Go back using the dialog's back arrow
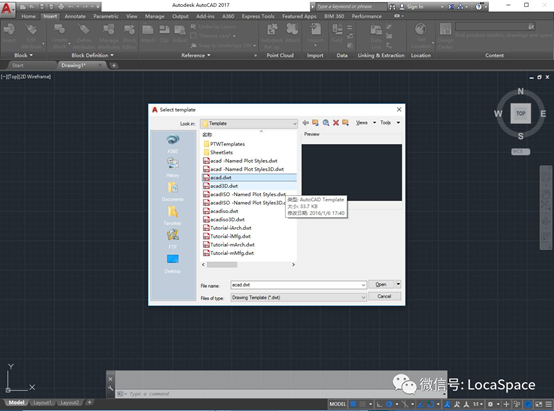 point(306,123)
